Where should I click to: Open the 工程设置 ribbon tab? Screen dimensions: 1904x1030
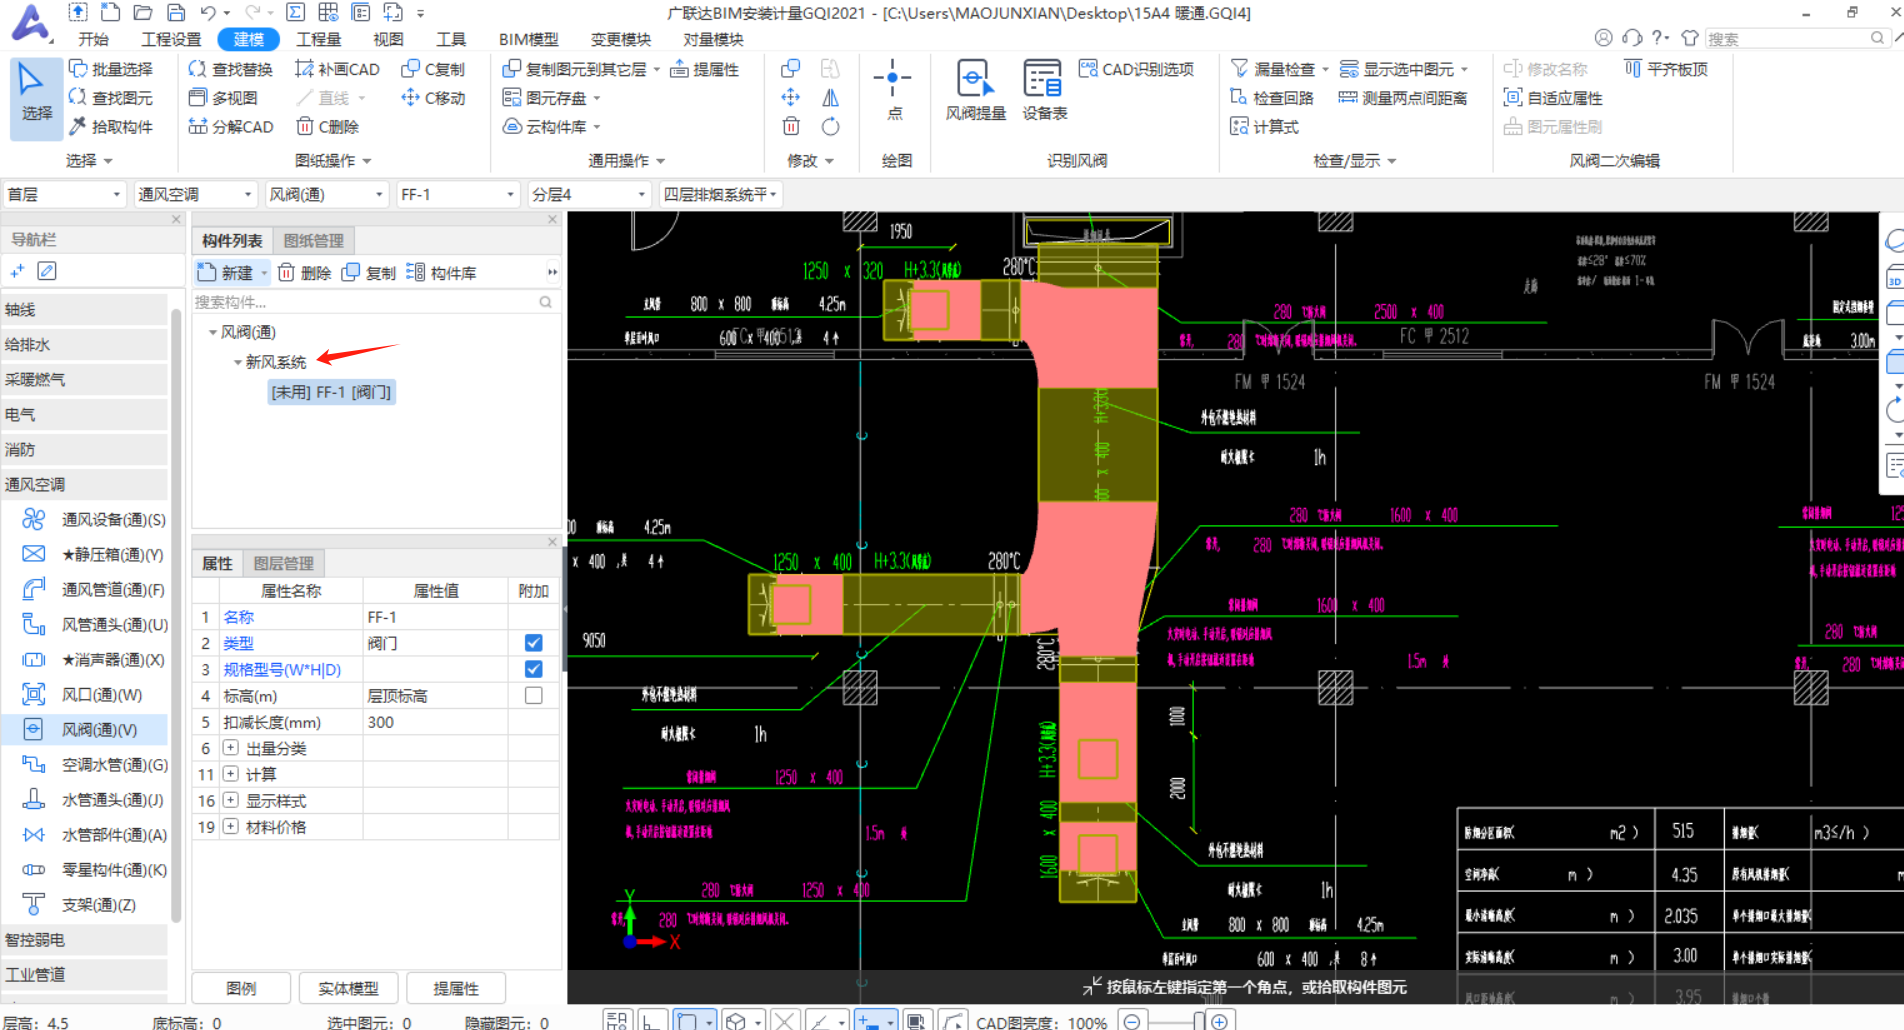[171, 39]
